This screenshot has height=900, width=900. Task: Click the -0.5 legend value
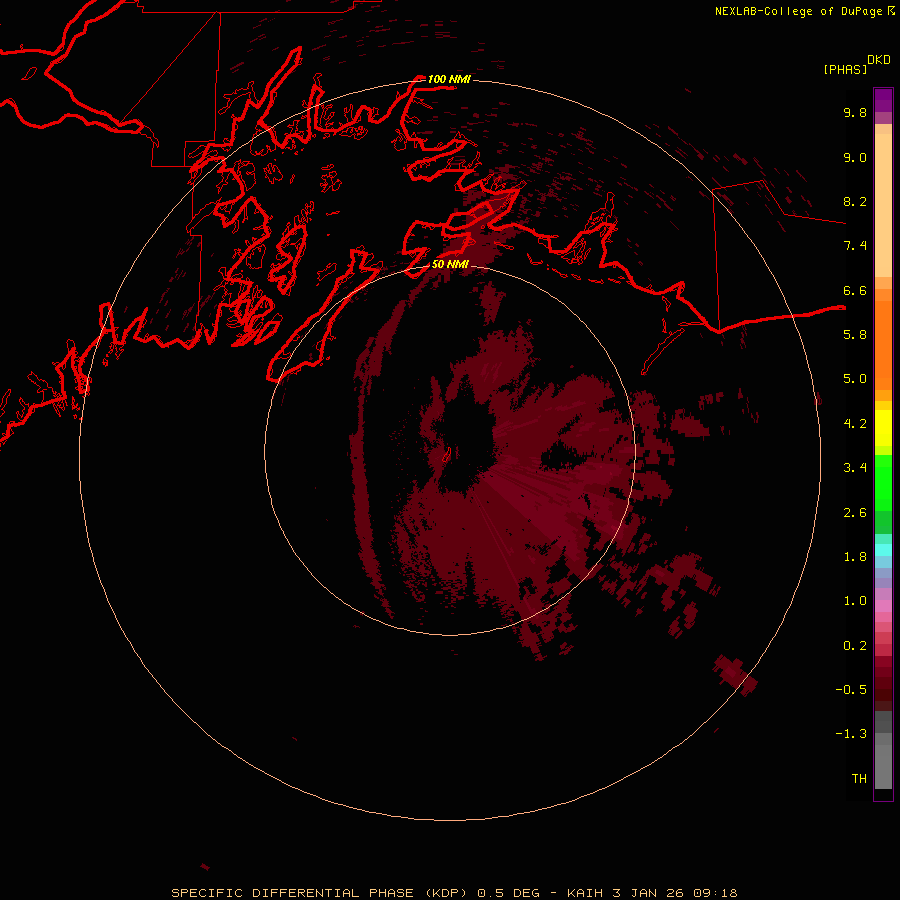[851, 690]
